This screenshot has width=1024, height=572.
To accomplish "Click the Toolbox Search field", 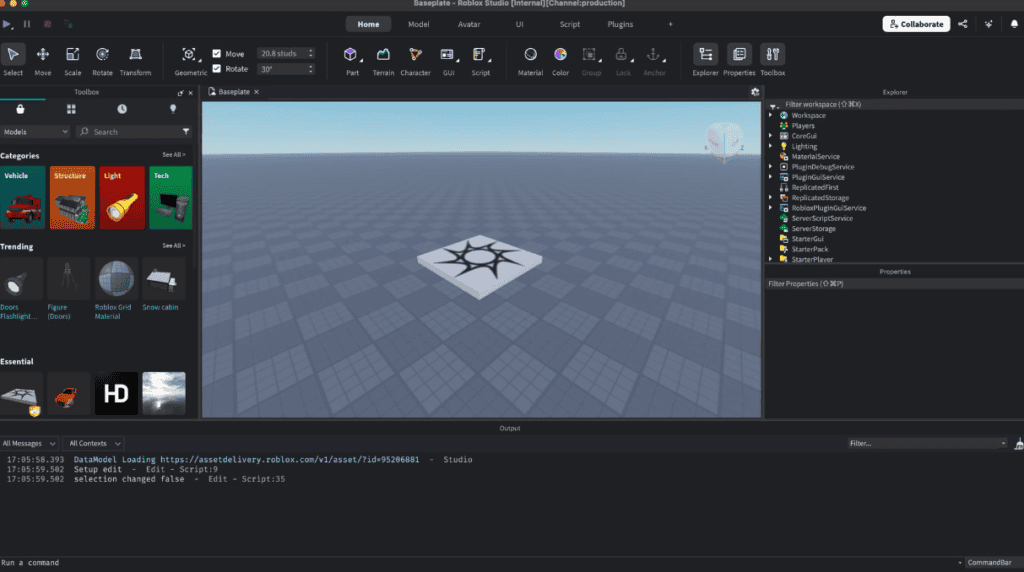I will click(134, 132).
